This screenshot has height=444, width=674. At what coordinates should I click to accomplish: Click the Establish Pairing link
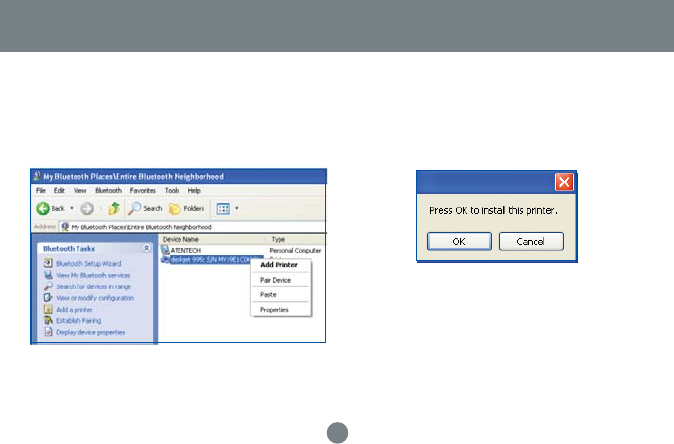coord(79,321)
